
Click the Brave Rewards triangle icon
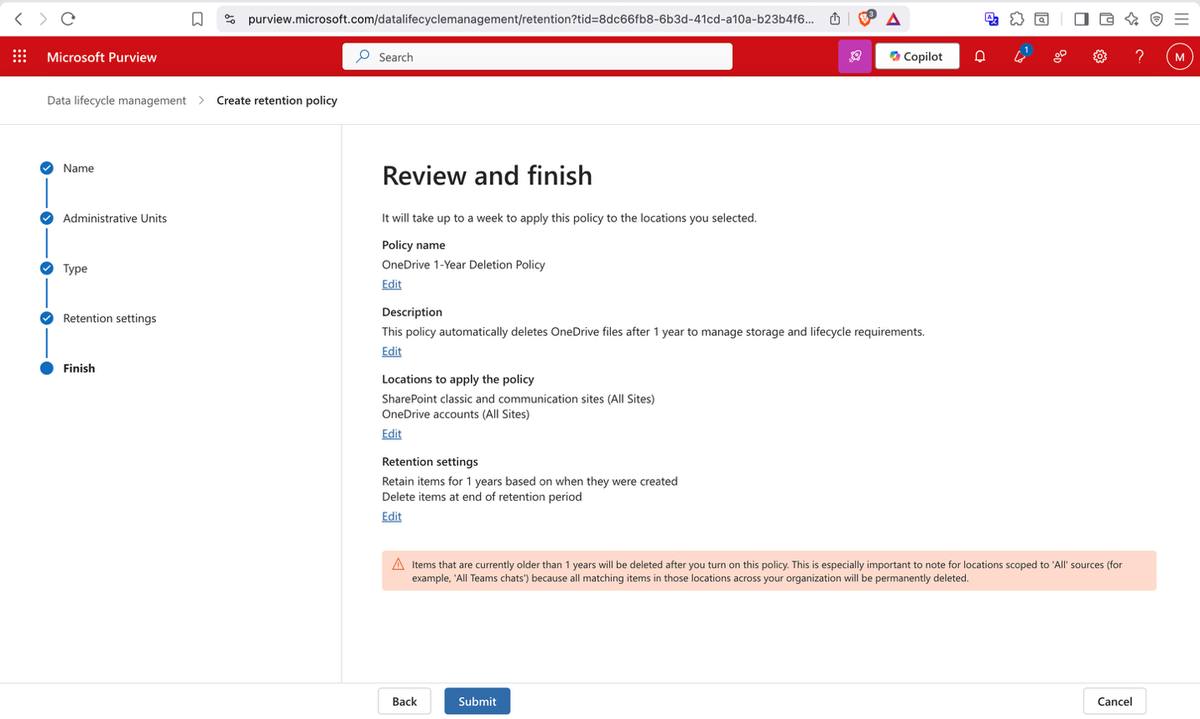892,18
